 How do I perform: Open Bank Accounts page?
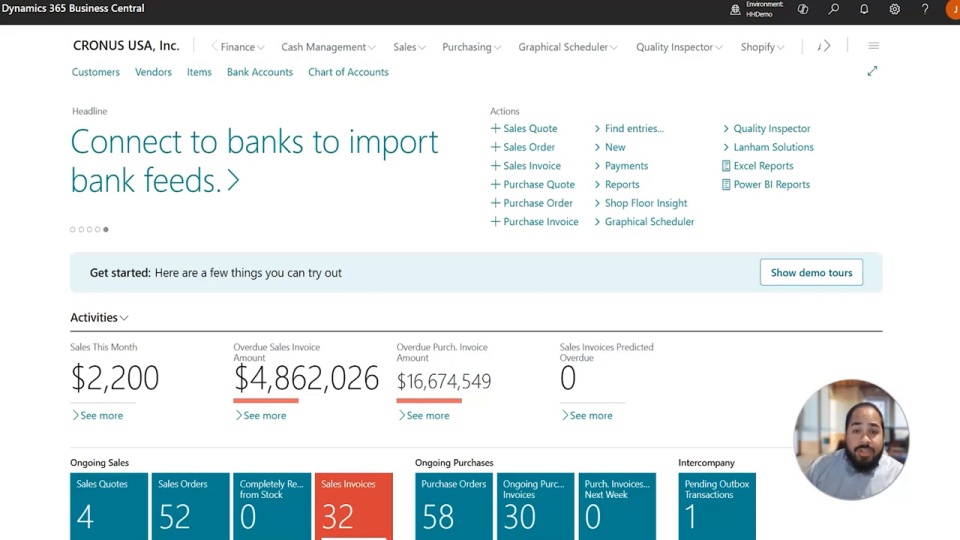coord(260,72)
